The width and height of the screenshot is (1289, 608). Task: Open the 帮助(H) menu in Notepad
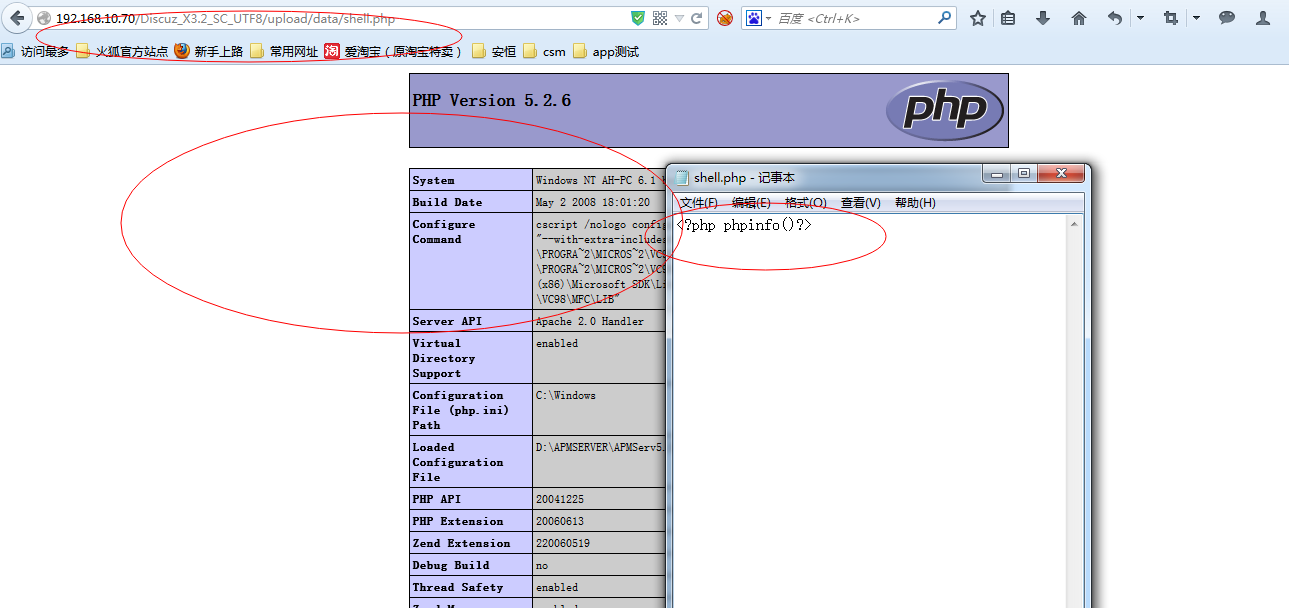915,203
